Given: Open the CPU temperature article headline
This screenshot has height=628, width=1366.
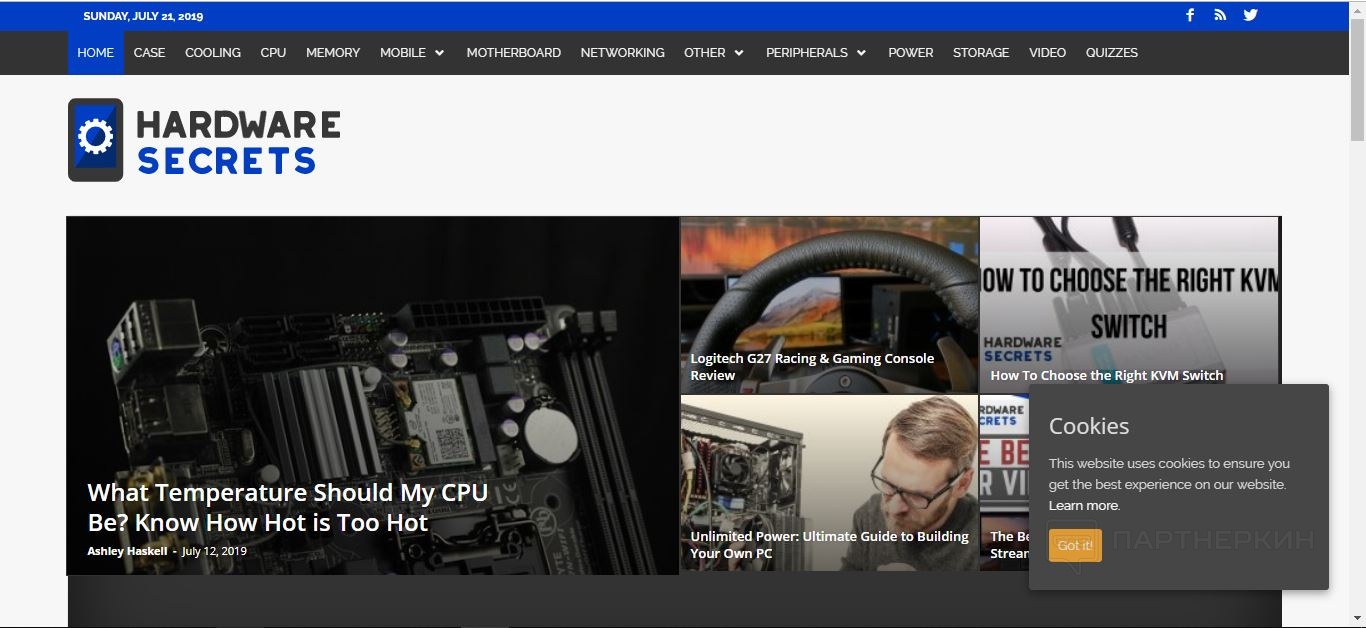Looking at the screenshot, I should point(288,507).
